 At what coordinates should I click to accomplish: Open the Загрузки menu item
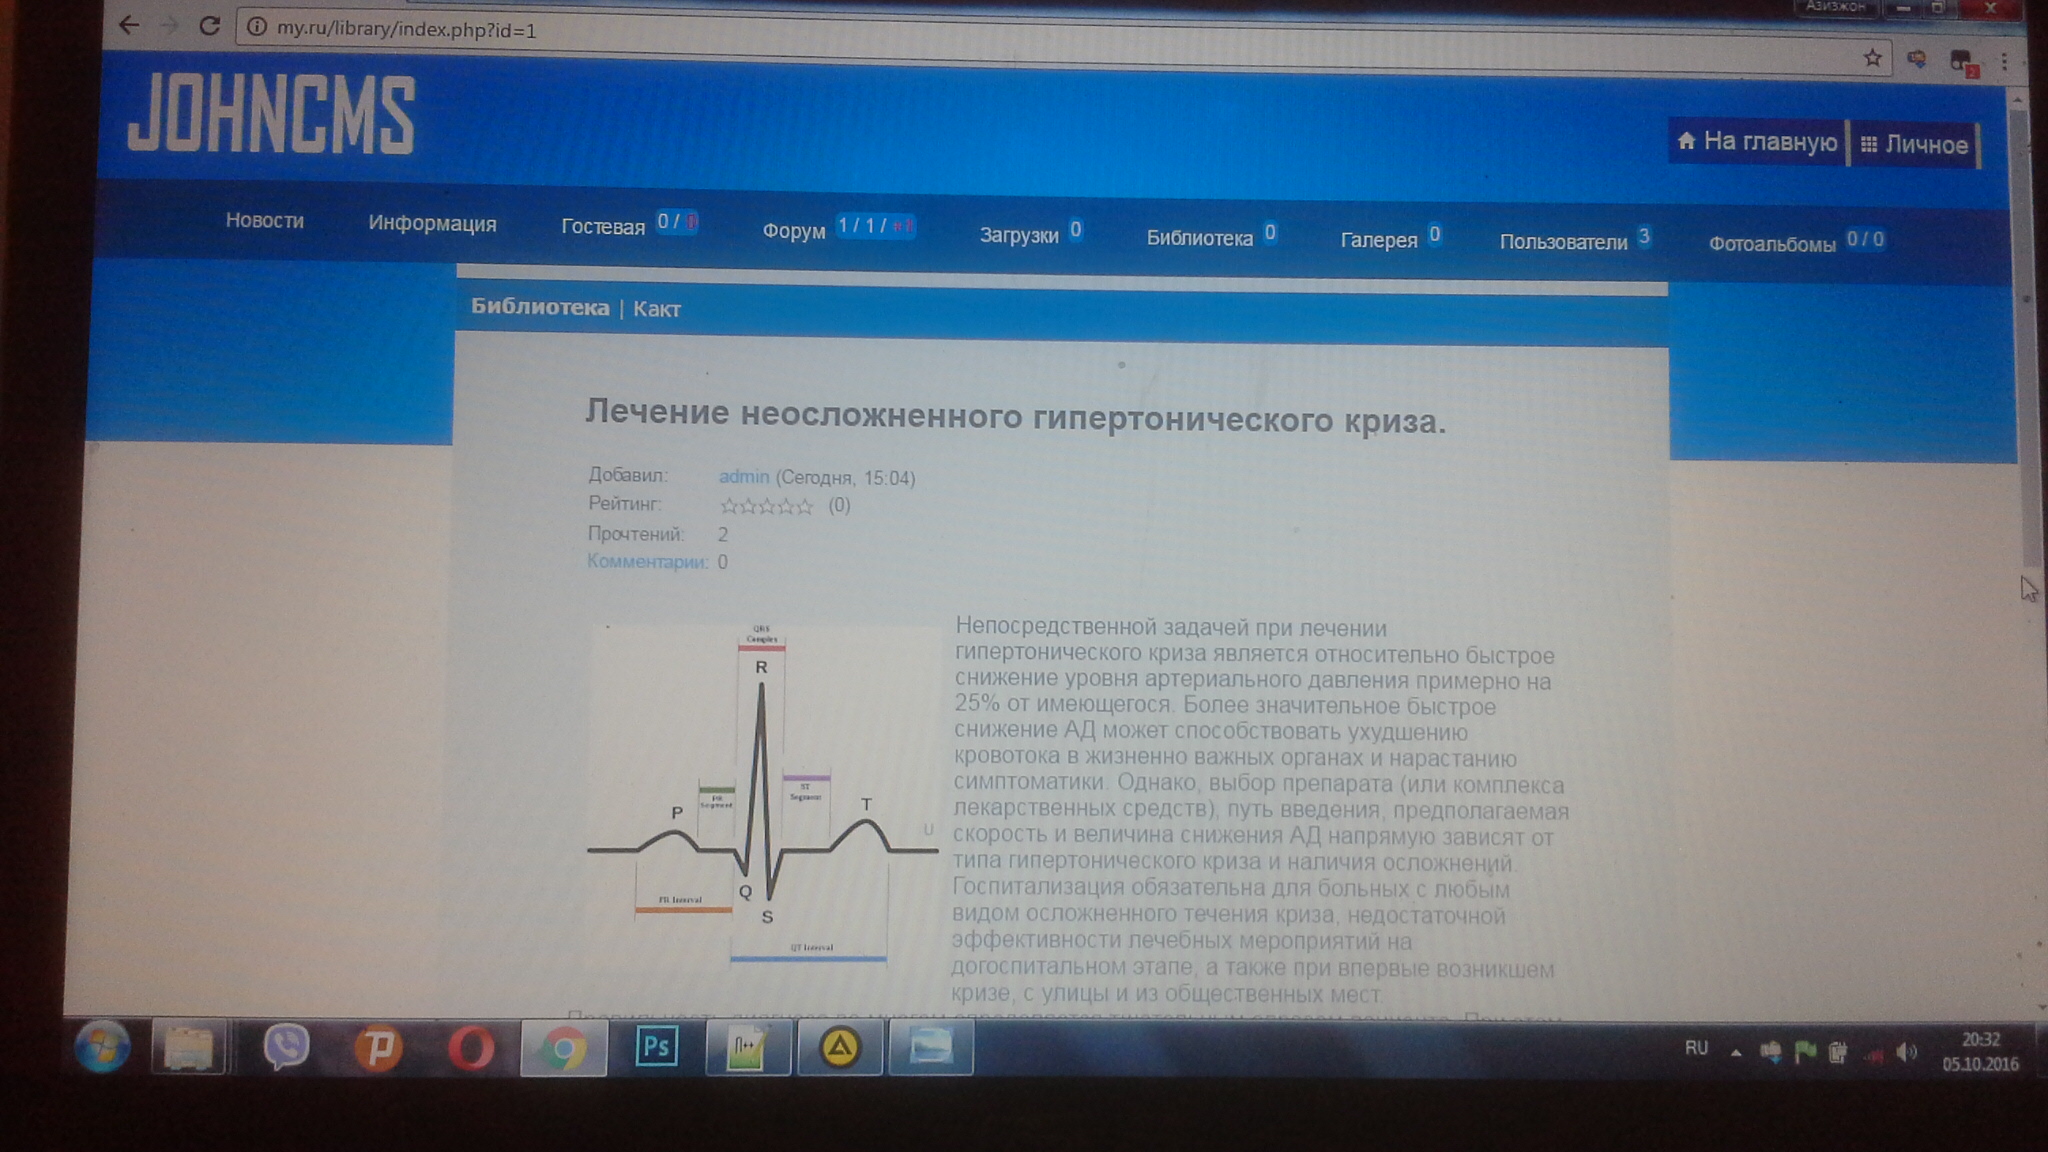(1018, 235)
